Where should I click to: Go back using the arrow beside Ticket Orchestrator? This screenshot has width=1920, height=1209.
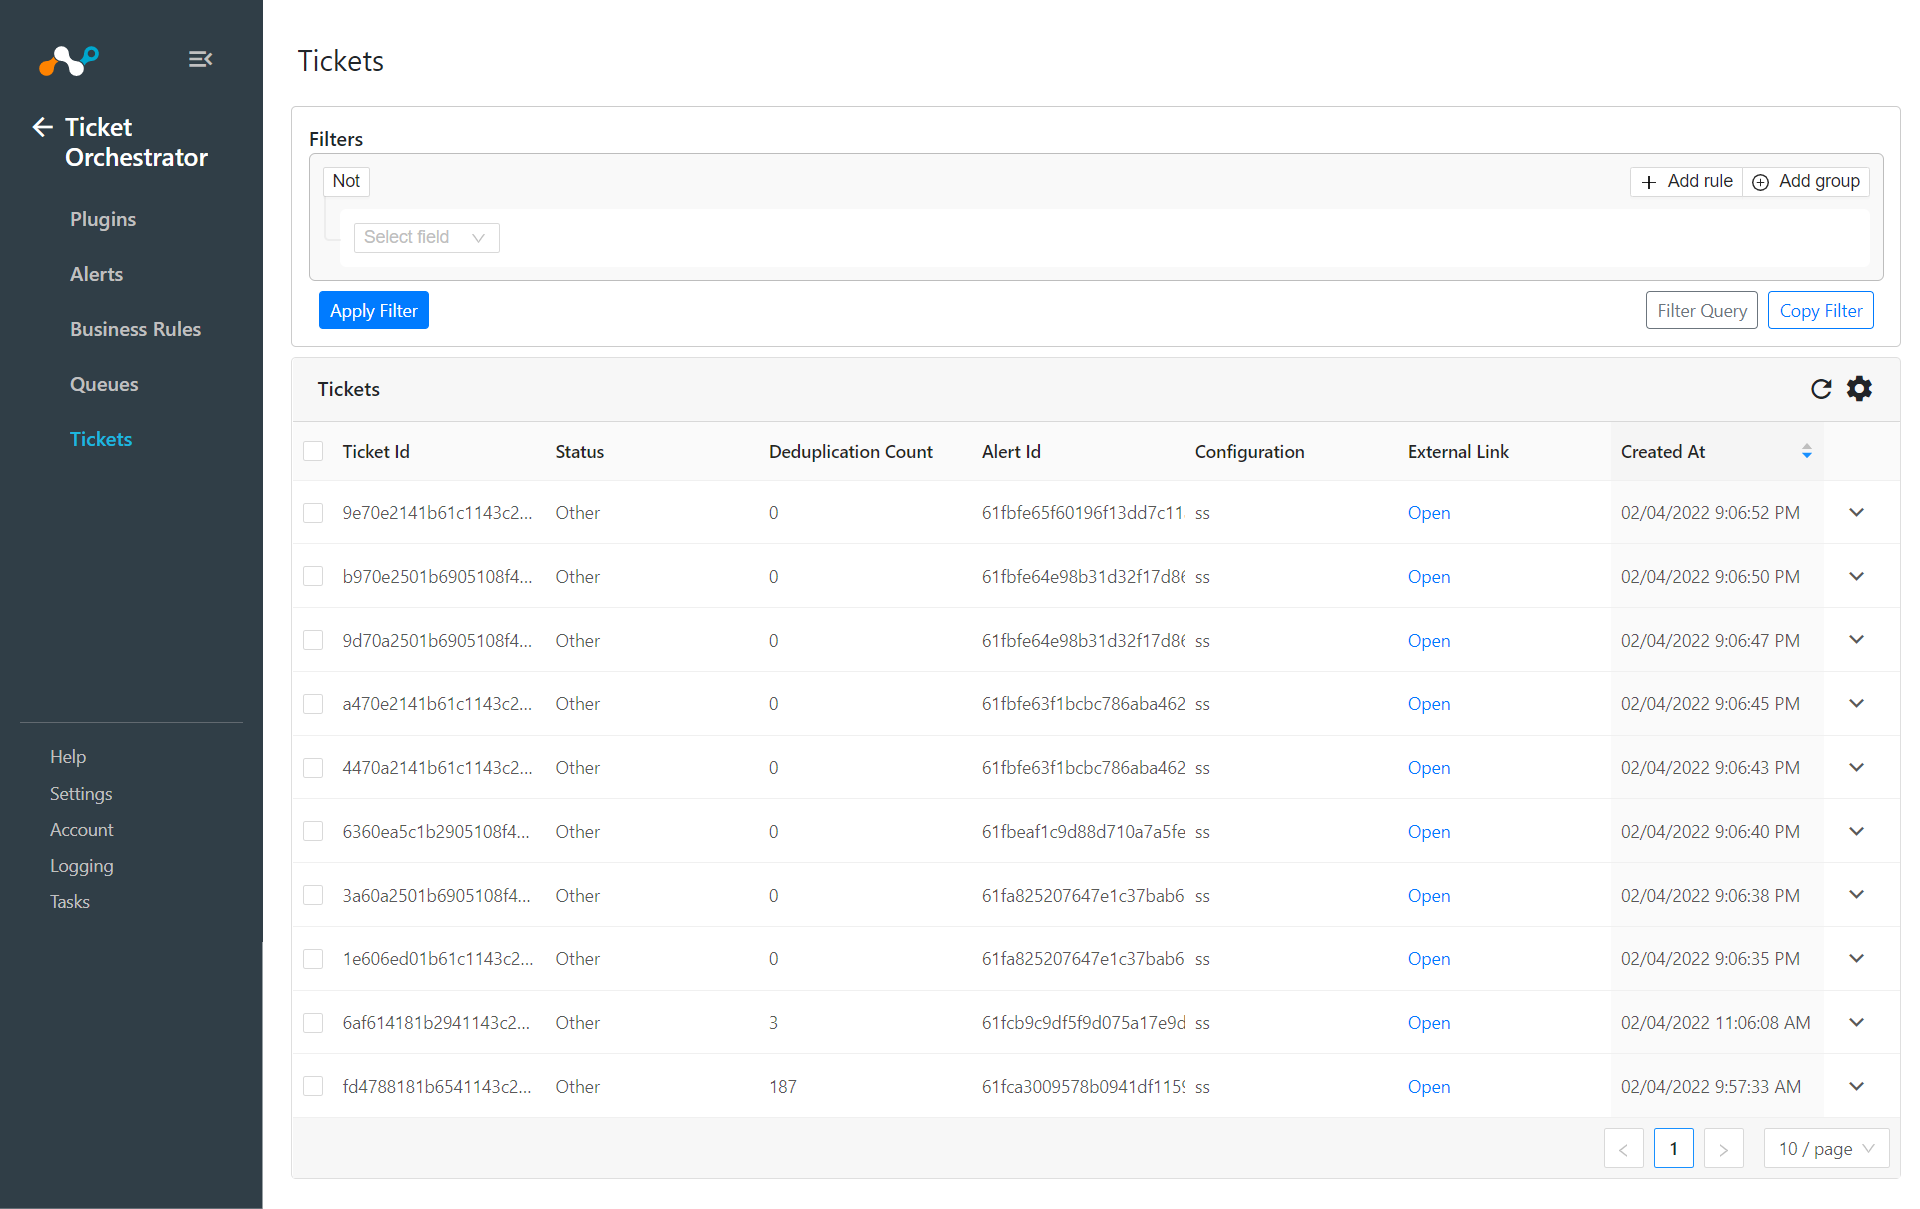[42, 127]
